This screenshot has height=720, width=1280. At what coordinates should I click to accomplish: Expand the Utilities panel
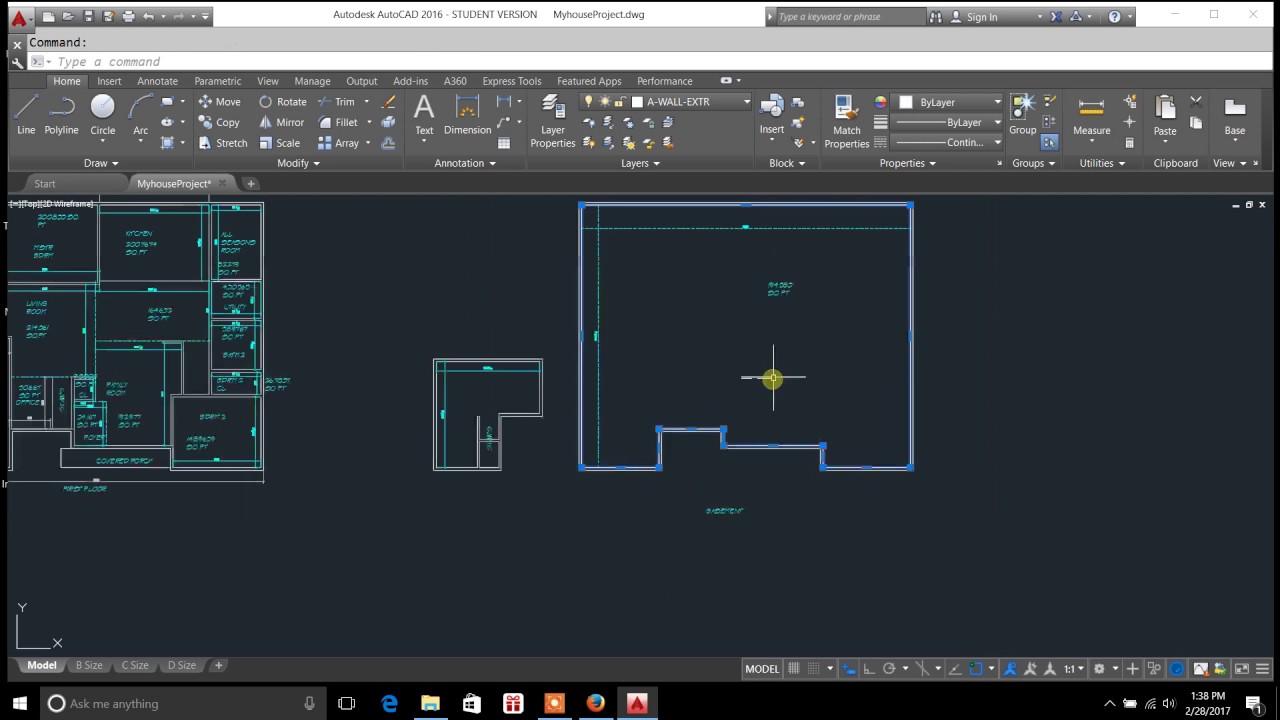(x=1102, y=163)
